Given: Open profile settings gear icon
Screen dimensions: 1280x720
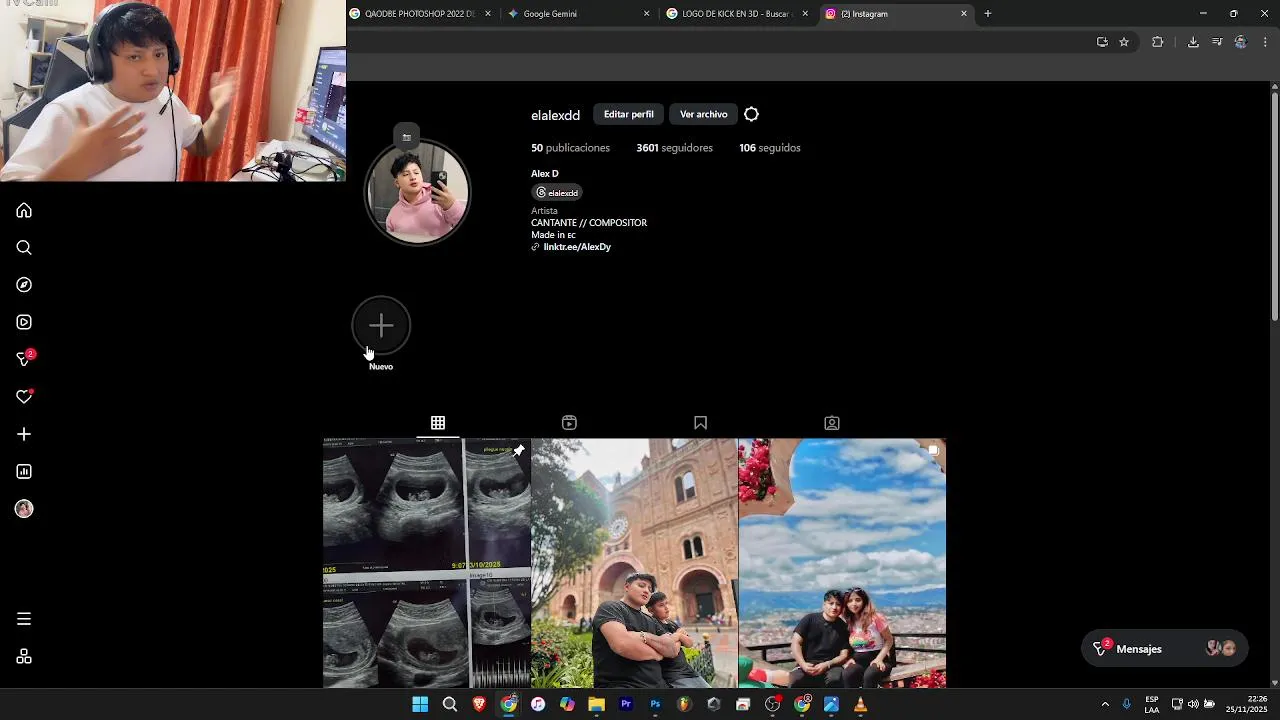Looking at the screenshot, I should click(x=751, y=115).
